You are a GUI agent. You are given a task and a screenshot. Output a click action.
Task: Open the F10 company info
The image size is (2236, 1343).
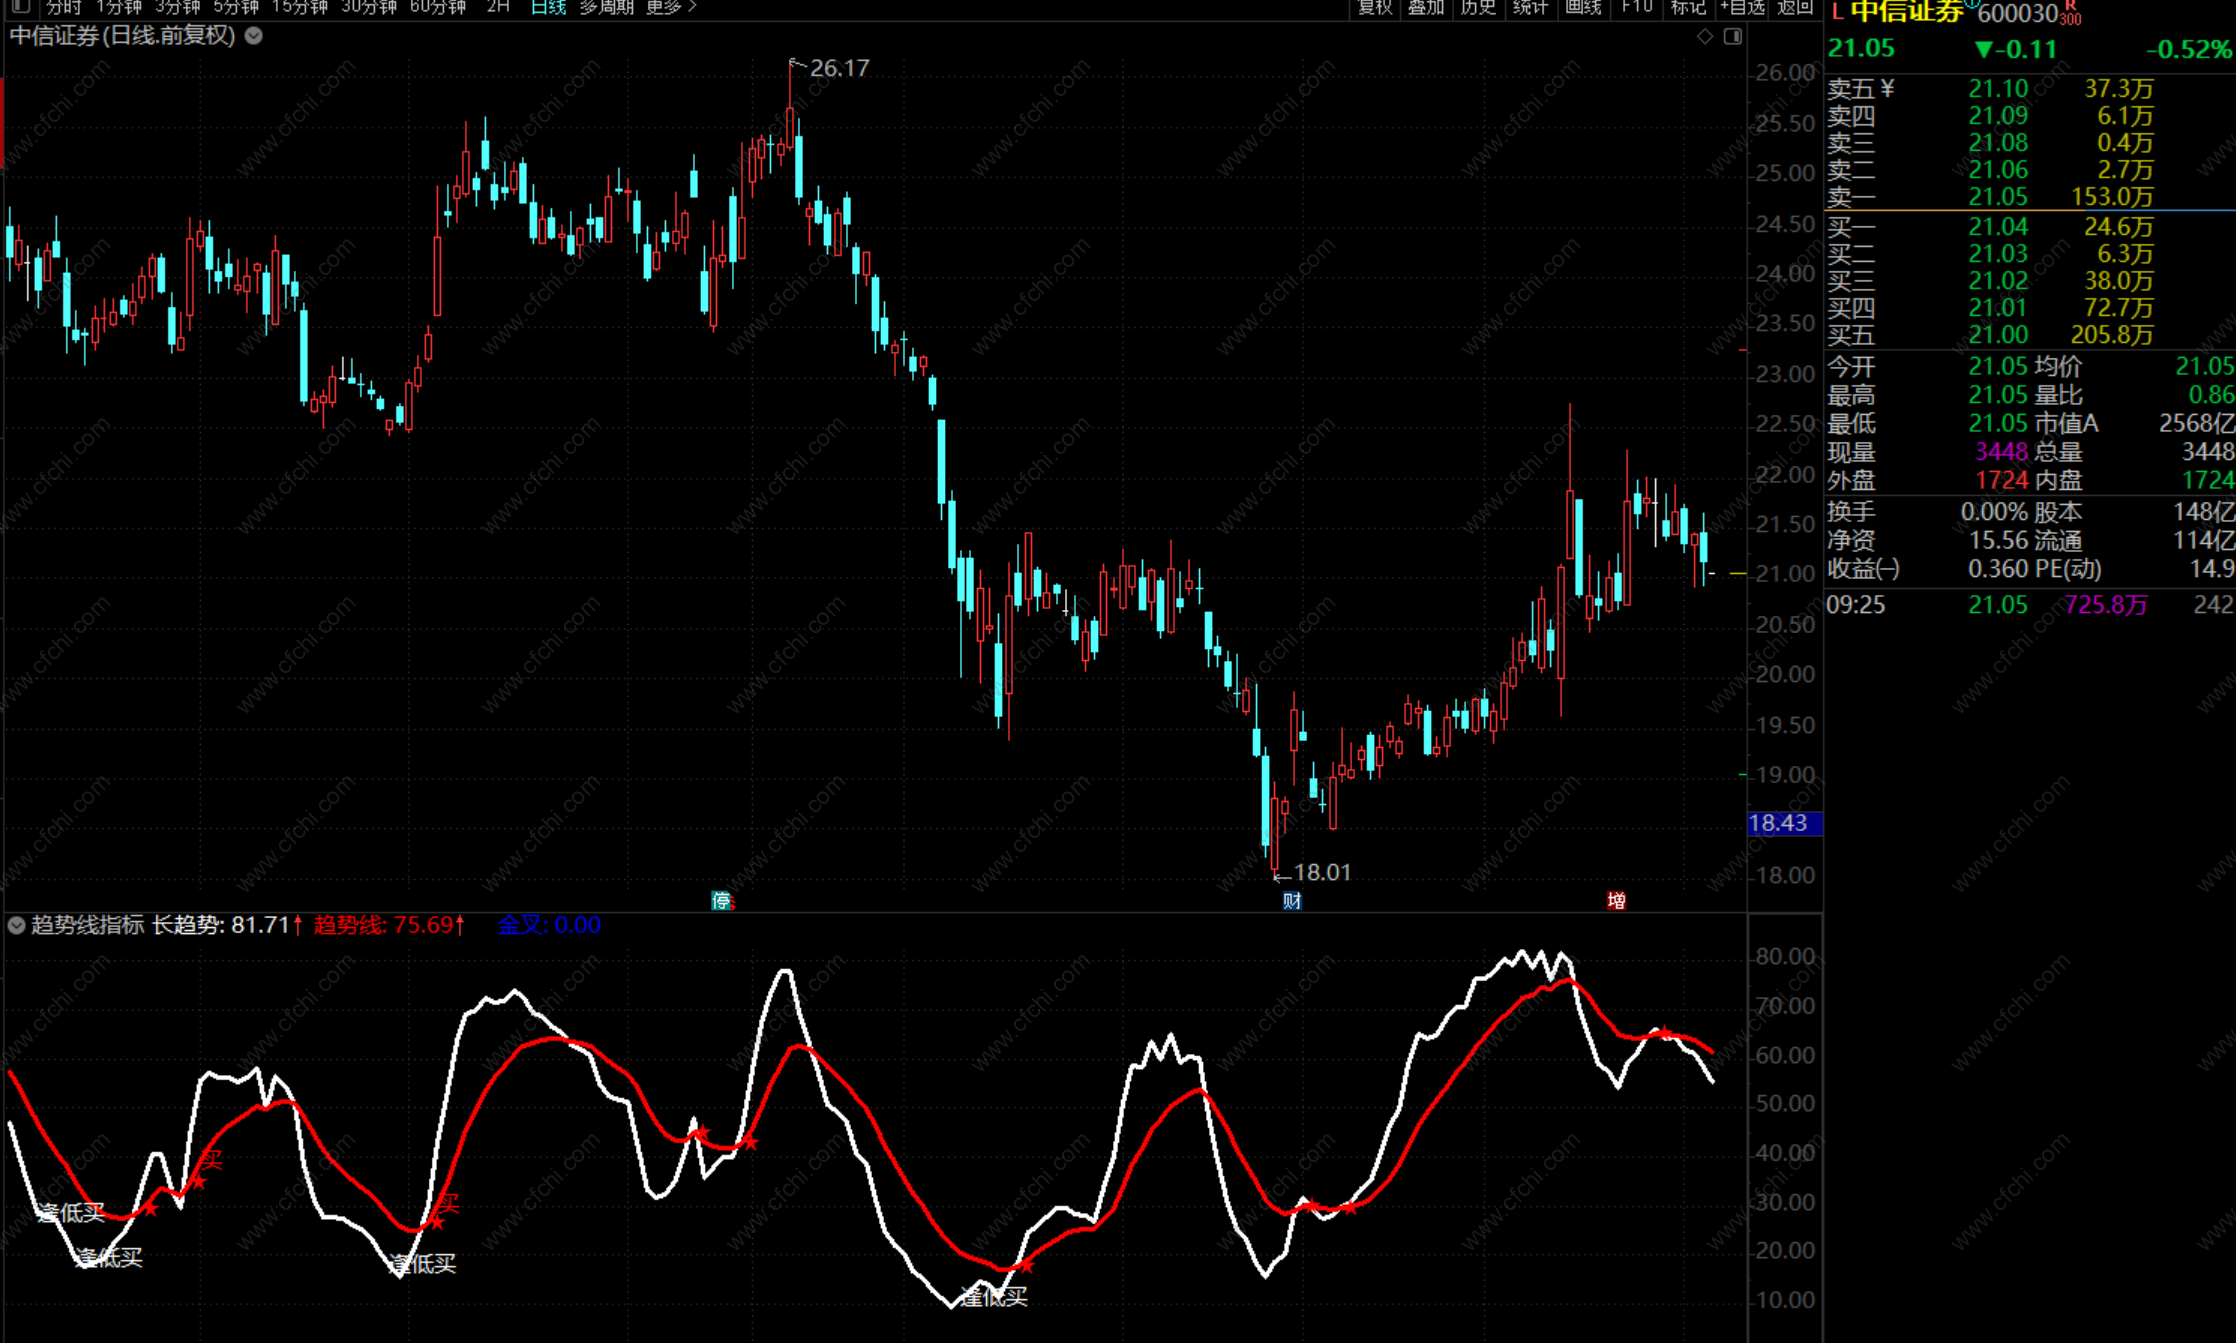click(x=1636, y=6)
